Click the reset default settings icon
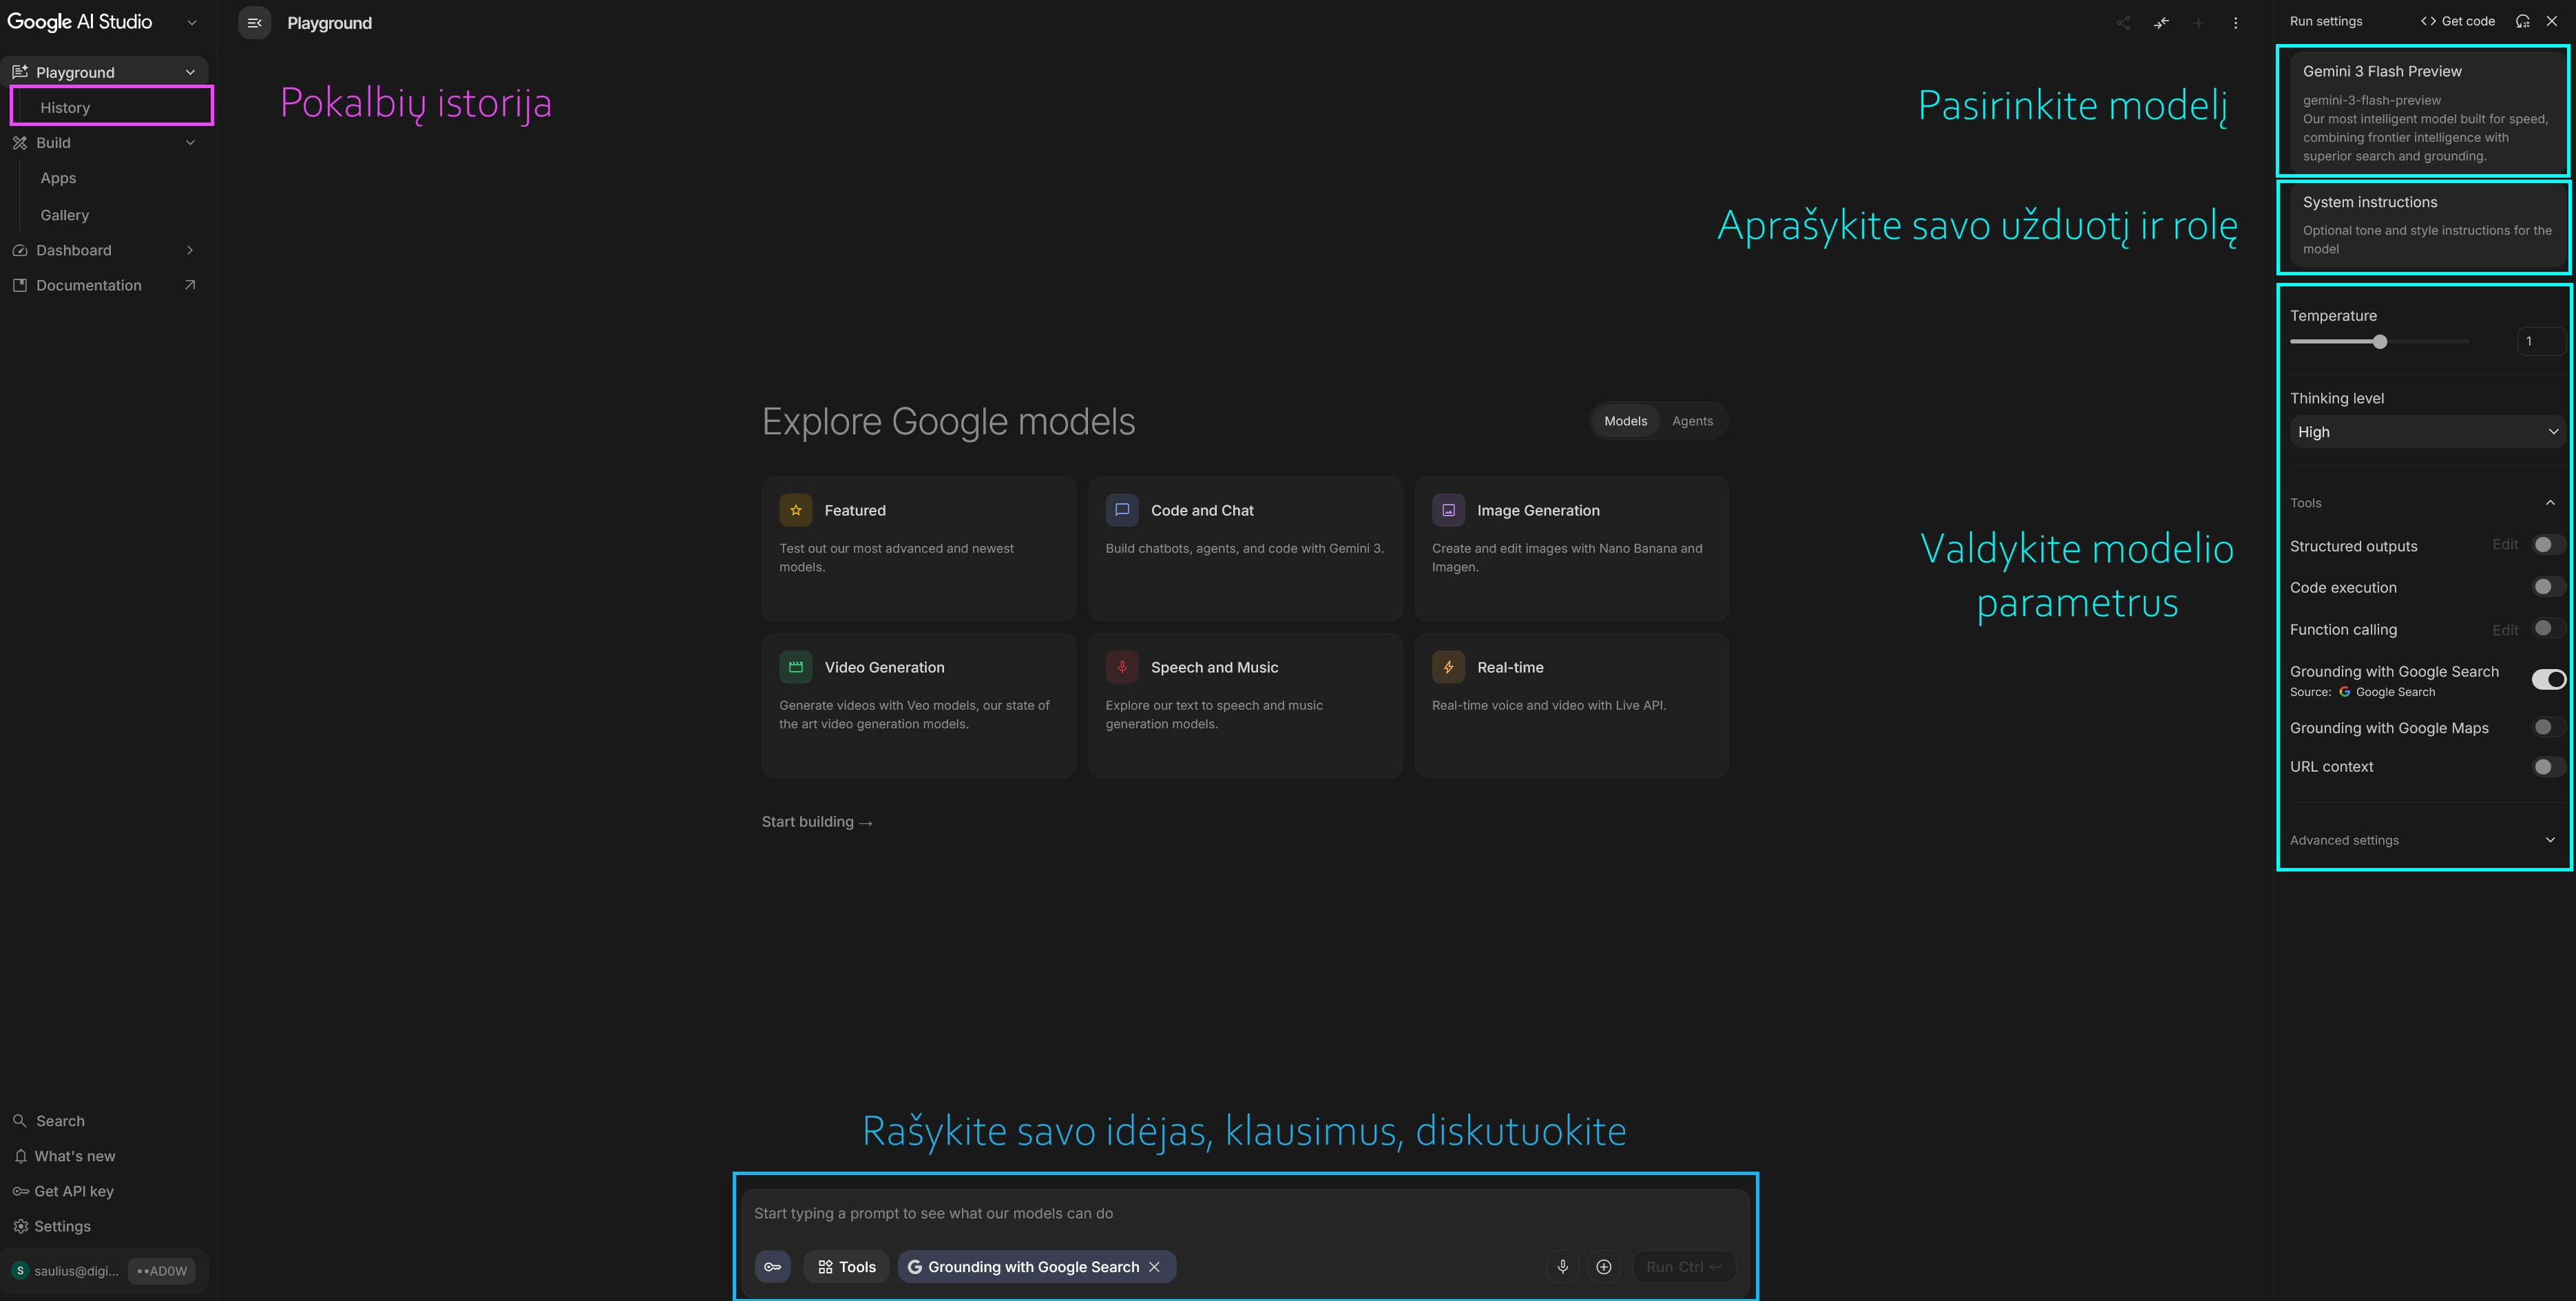Image resolution: width=2576 pixels, height=1301 pixels. point(2523,21)
